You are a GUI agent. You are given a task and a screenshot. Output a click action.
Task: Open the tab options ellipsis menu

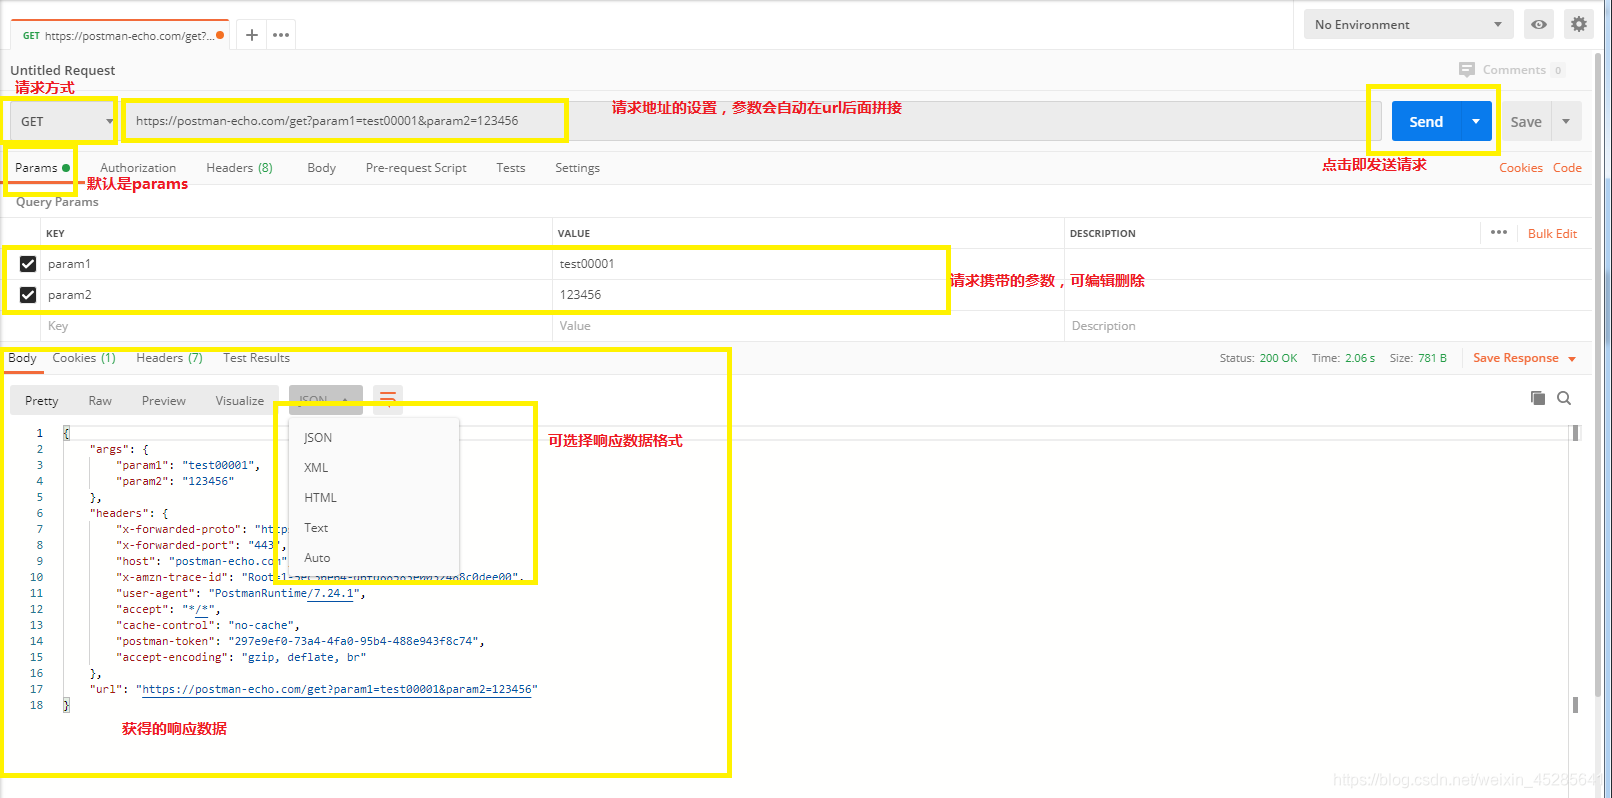point(281,35)
